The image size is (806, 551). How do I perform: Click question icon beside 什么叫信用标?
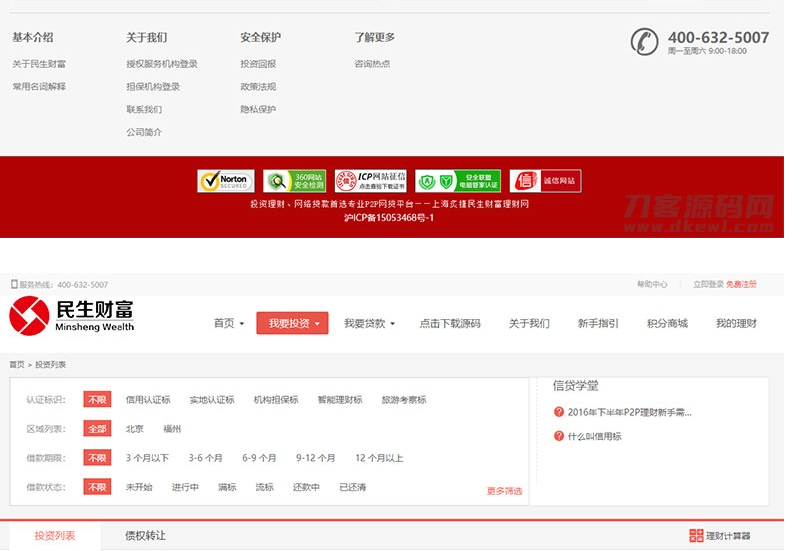click(559, 436)
